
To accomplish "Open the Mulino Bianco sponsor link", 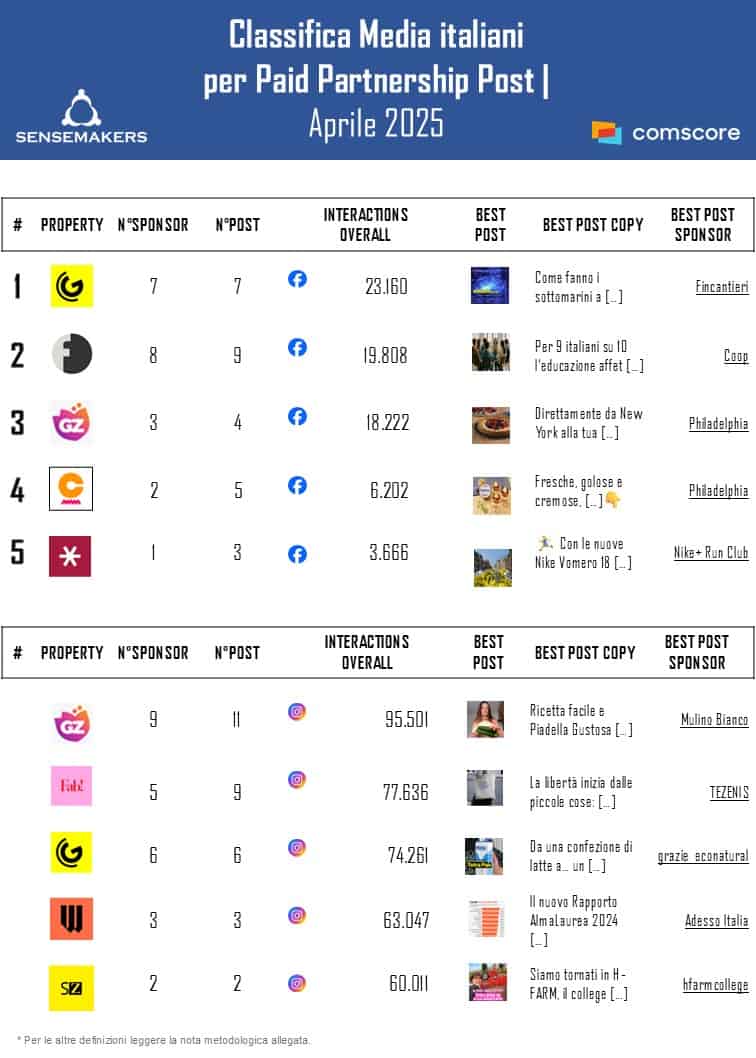I will pos(712,720).
